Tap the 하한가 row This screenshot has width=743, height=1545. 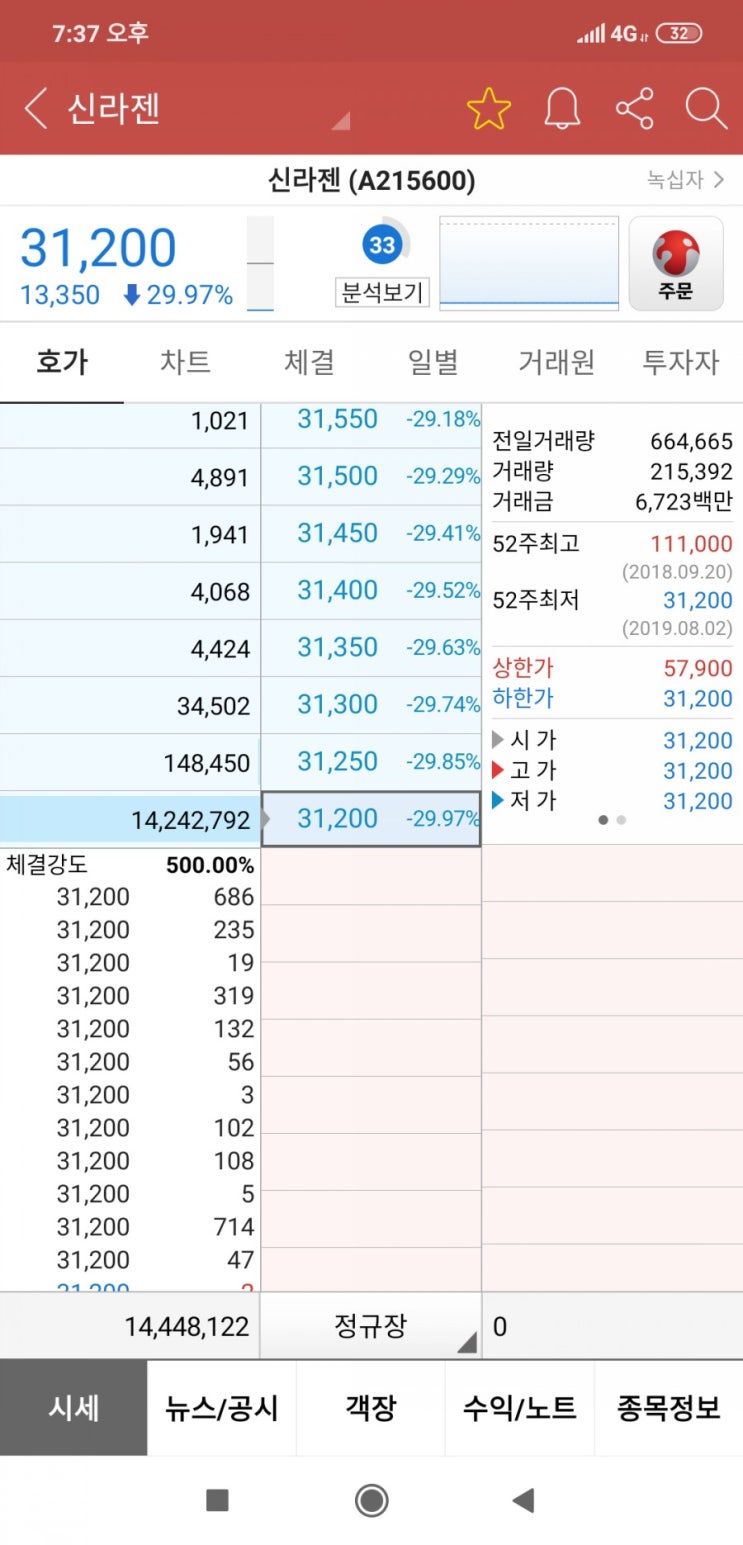tap(612, 699)
